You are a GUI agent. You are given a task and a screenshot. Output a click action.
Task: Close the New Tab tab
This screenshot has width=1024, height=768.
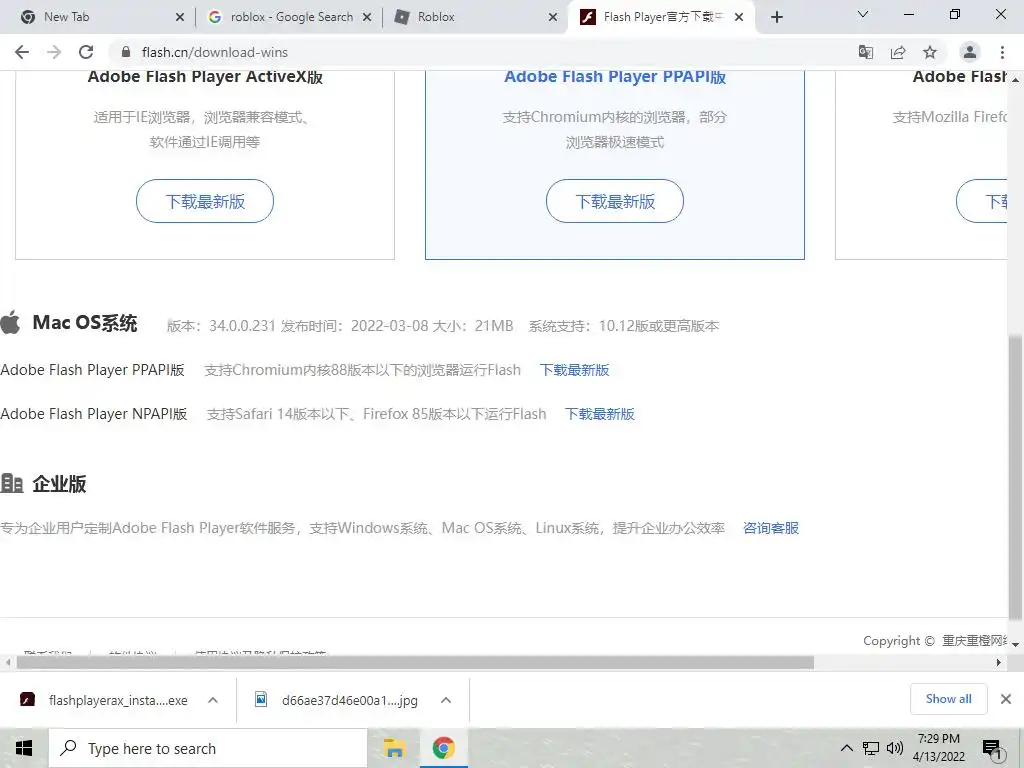(x=180, y=17)
